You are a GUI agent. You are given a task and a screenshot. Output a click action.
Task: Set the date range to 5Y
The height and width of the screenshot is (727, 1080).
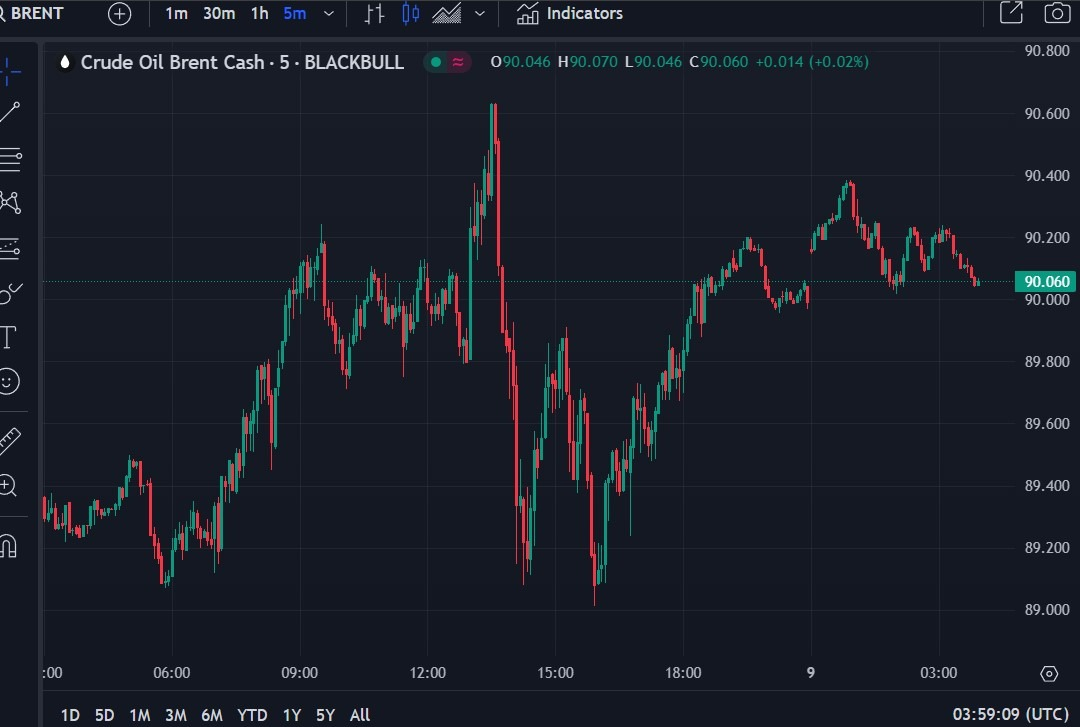325,715
